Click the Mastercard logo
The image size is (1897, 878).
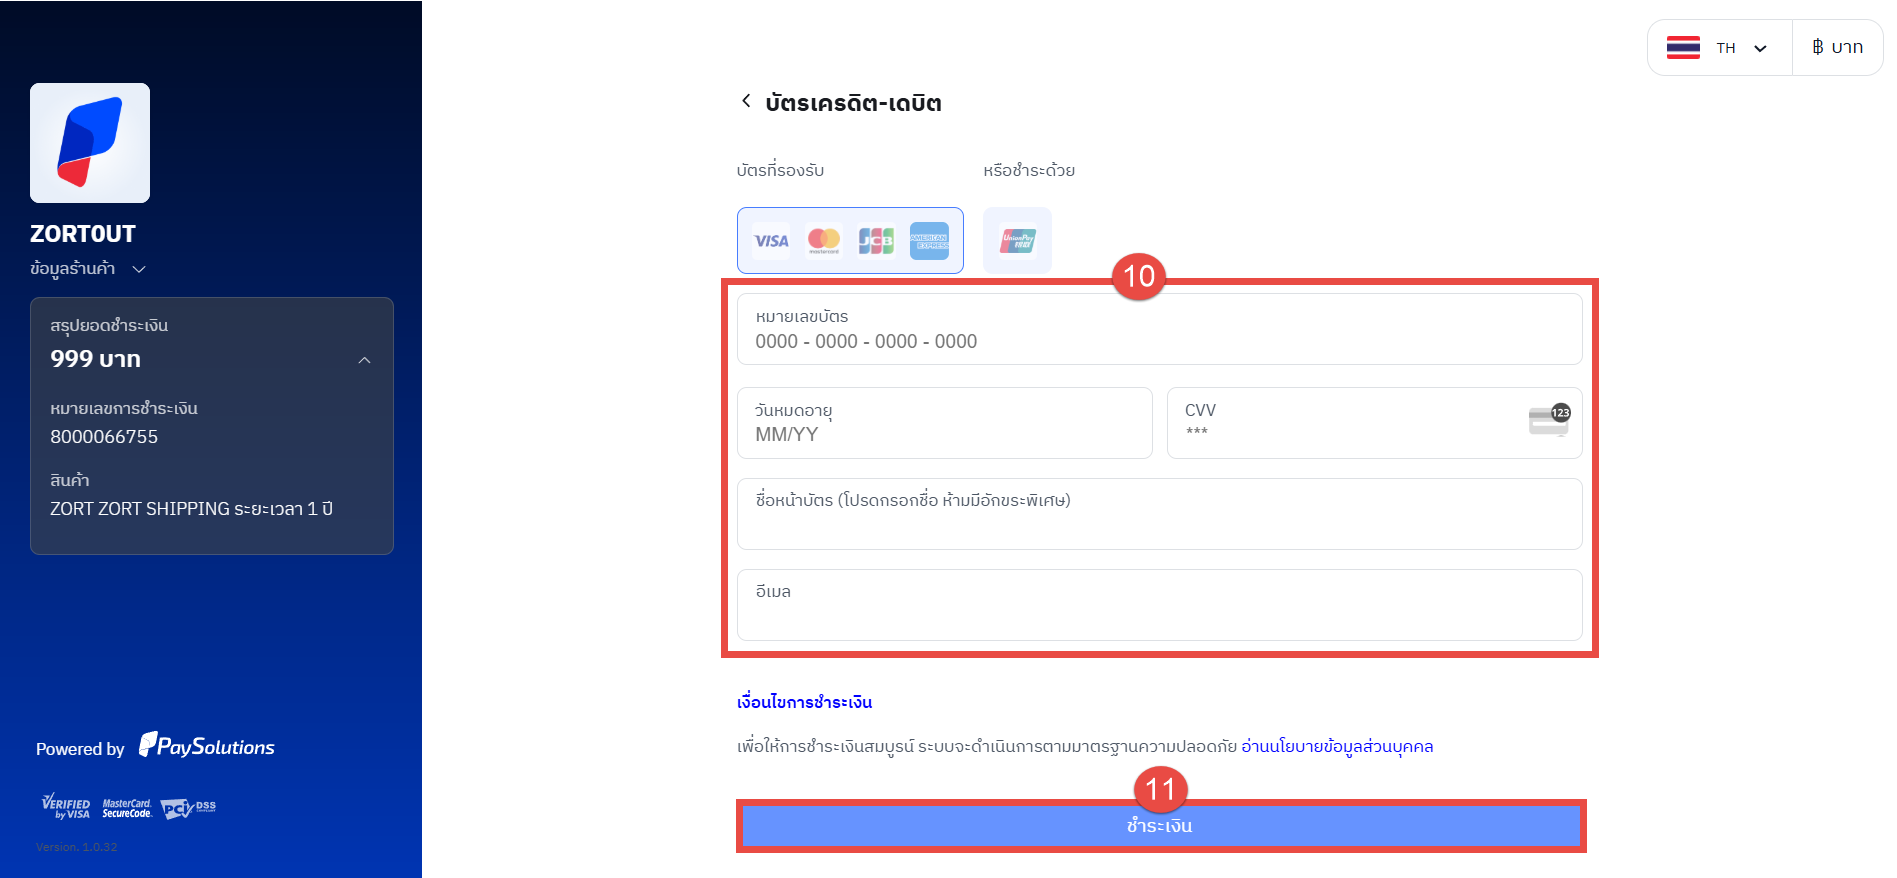[x=824, y=241]
